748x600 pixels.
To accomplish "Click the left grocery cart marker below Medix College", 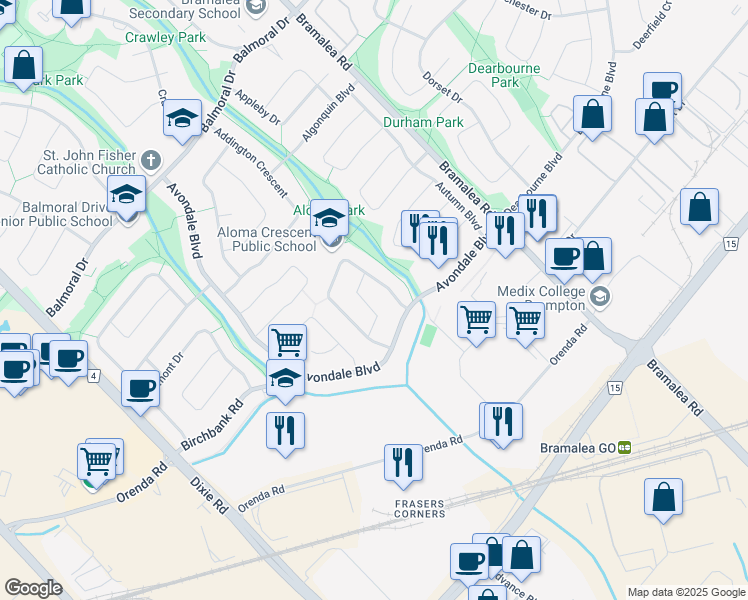I will (x=477, y=322).
